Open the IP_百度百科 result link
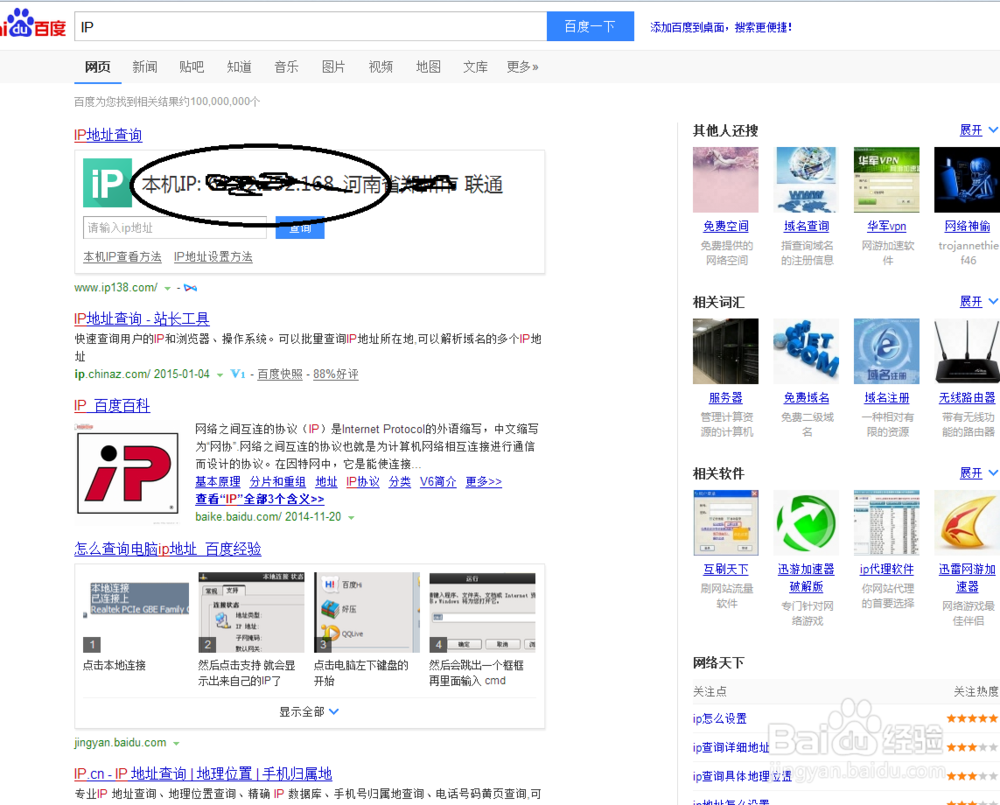 point(112,406)
